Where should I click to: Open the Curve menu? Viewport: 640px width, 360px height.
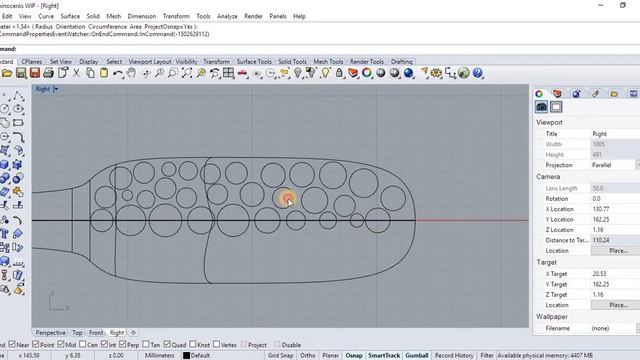click(x=46, y=16)
